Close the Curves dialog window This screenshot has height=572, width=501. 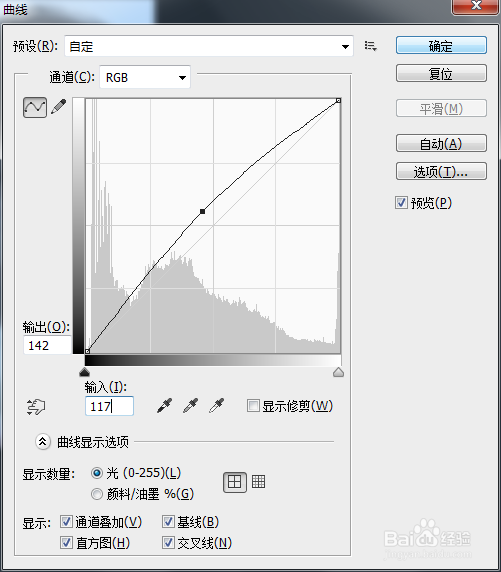pos(475,6)
